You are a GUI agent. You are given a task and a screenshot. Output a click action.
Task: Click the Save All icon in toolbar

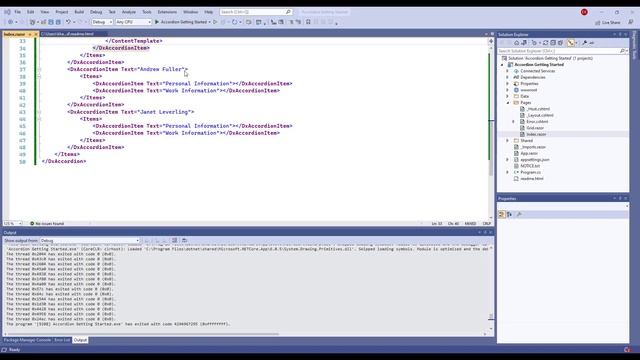(x=58, y=22)
